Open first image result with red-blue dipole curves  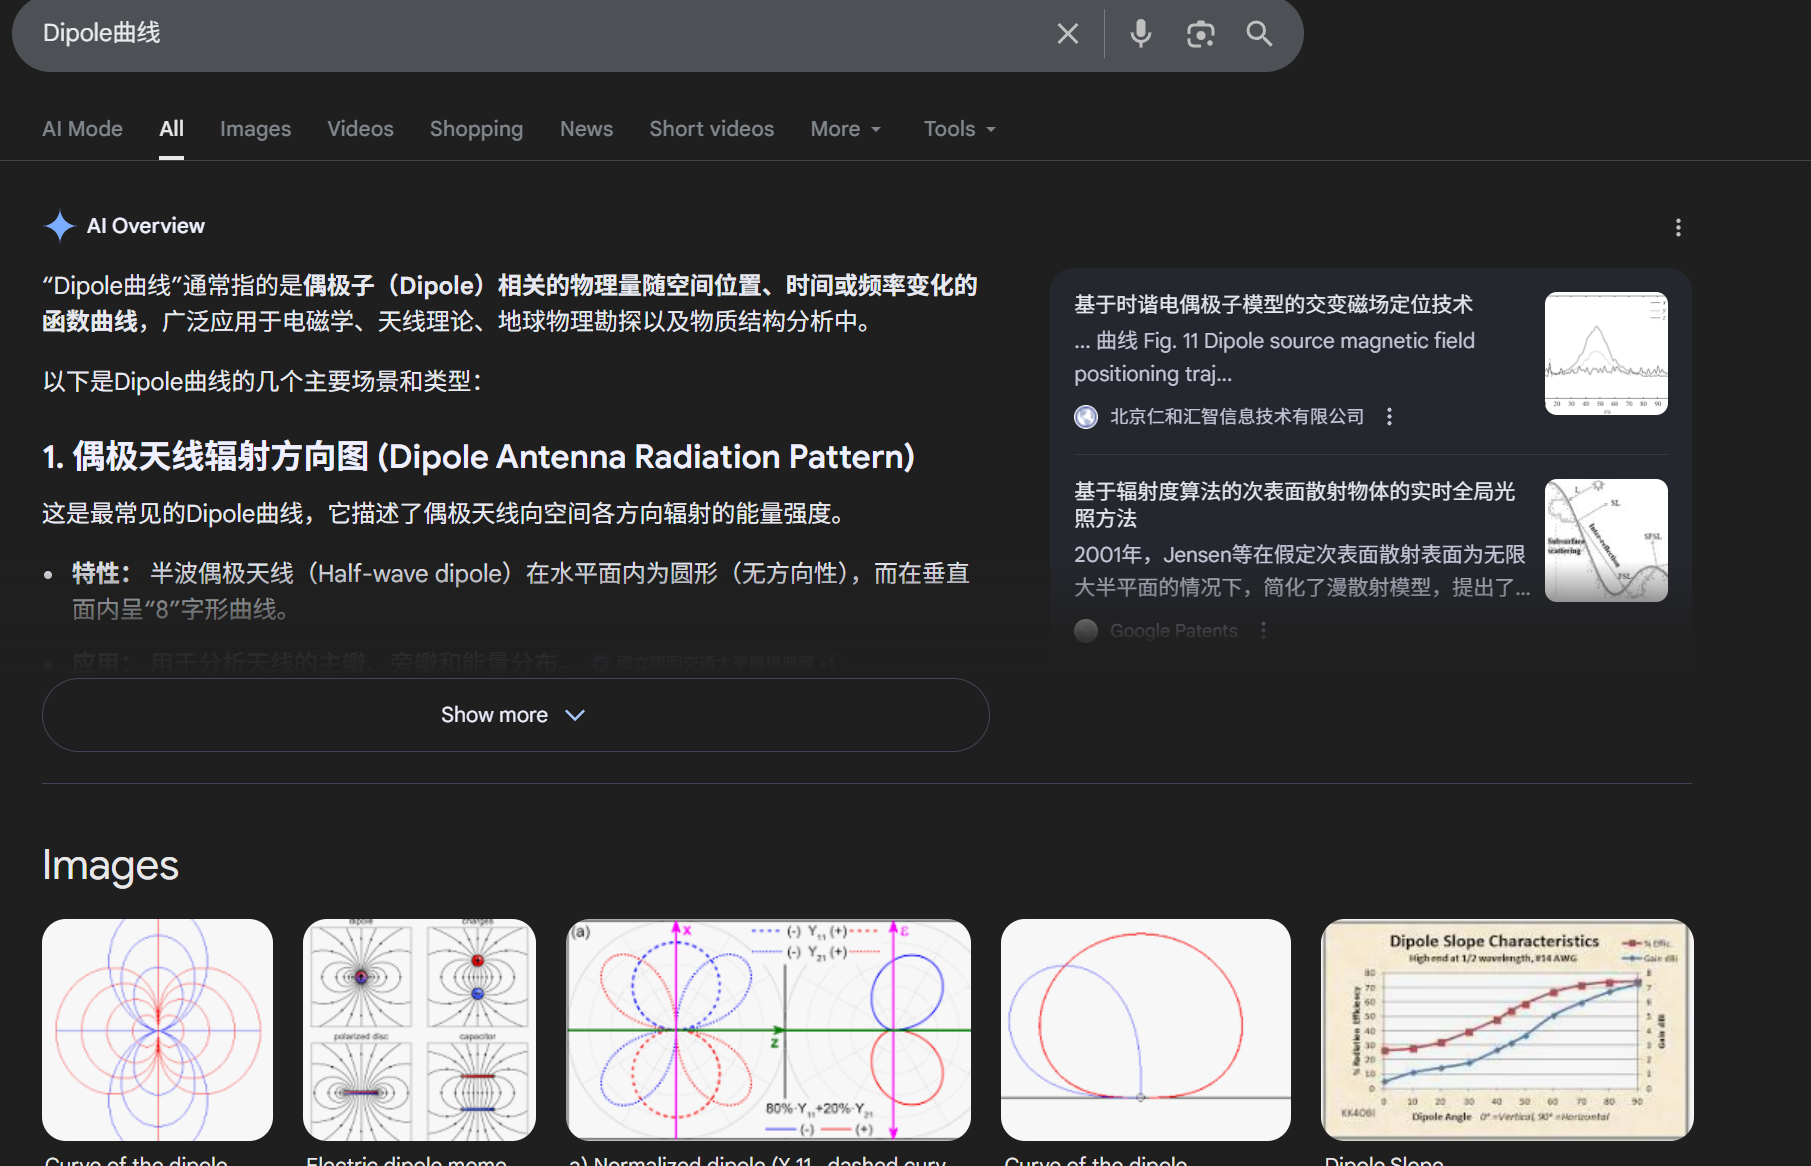[x=157, y=1029]
